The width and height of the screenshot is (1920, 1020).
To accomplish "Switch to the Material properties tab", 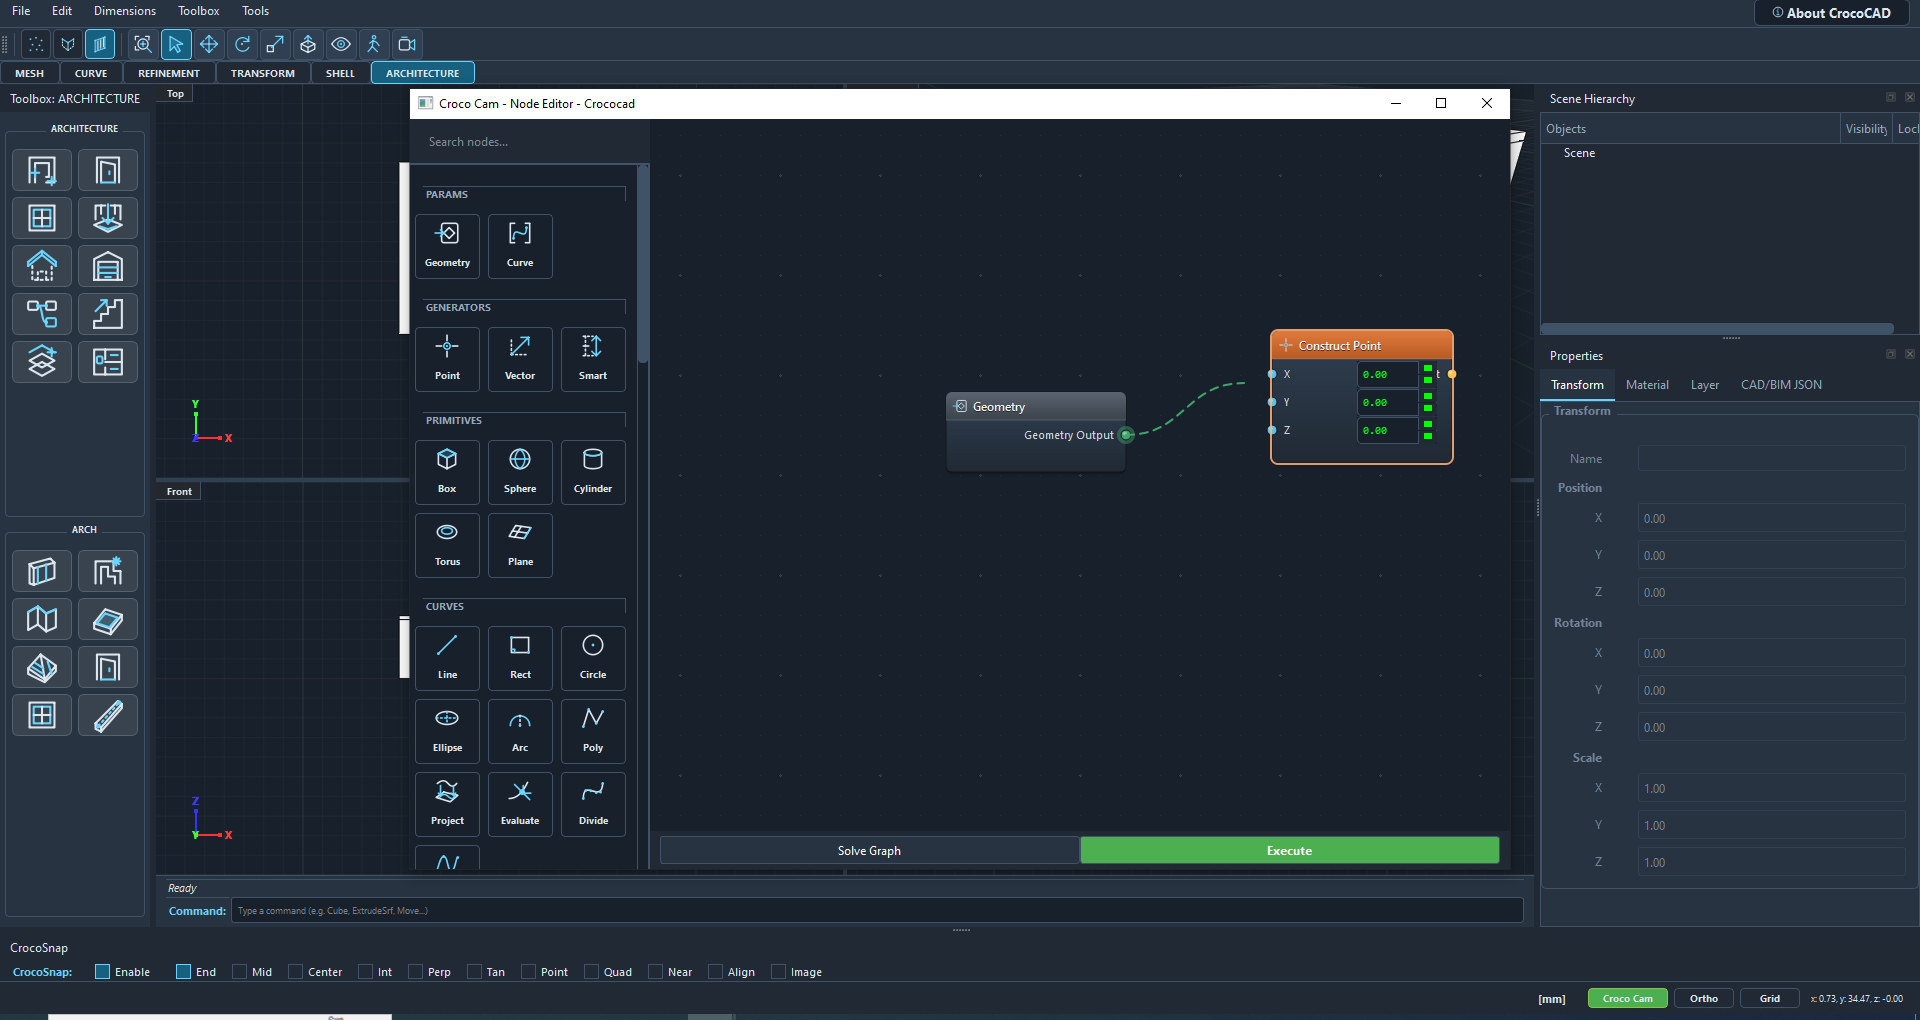I will click(x=1647, y=385).
